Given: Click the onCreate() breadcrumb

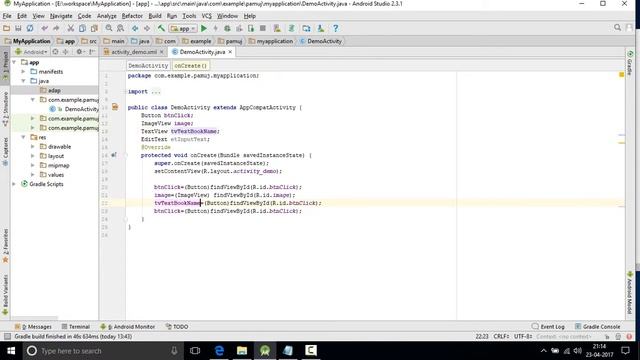Looking at the screenshot, I should tap(191, 65).
